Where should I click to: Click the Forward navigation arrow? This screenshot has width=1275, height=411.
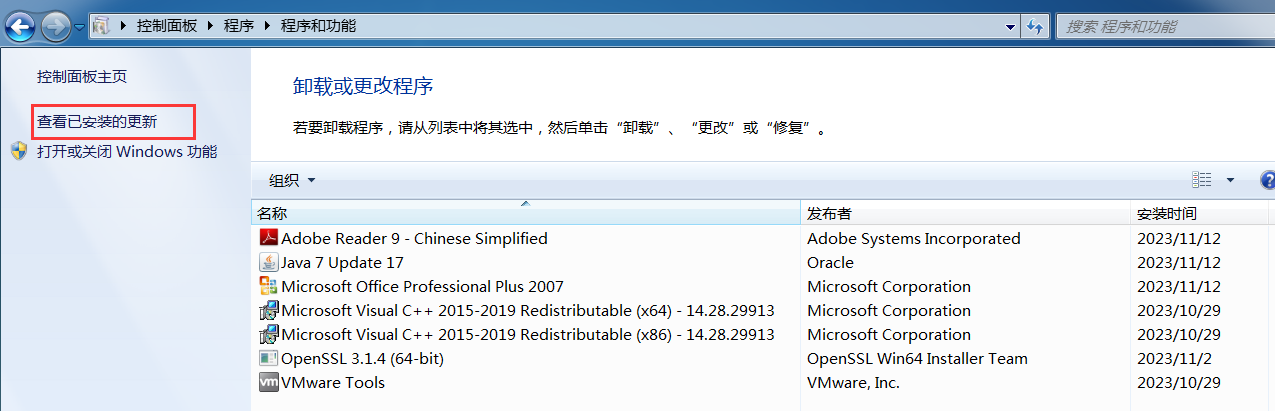pyautogui.click(x=56, y=25)
